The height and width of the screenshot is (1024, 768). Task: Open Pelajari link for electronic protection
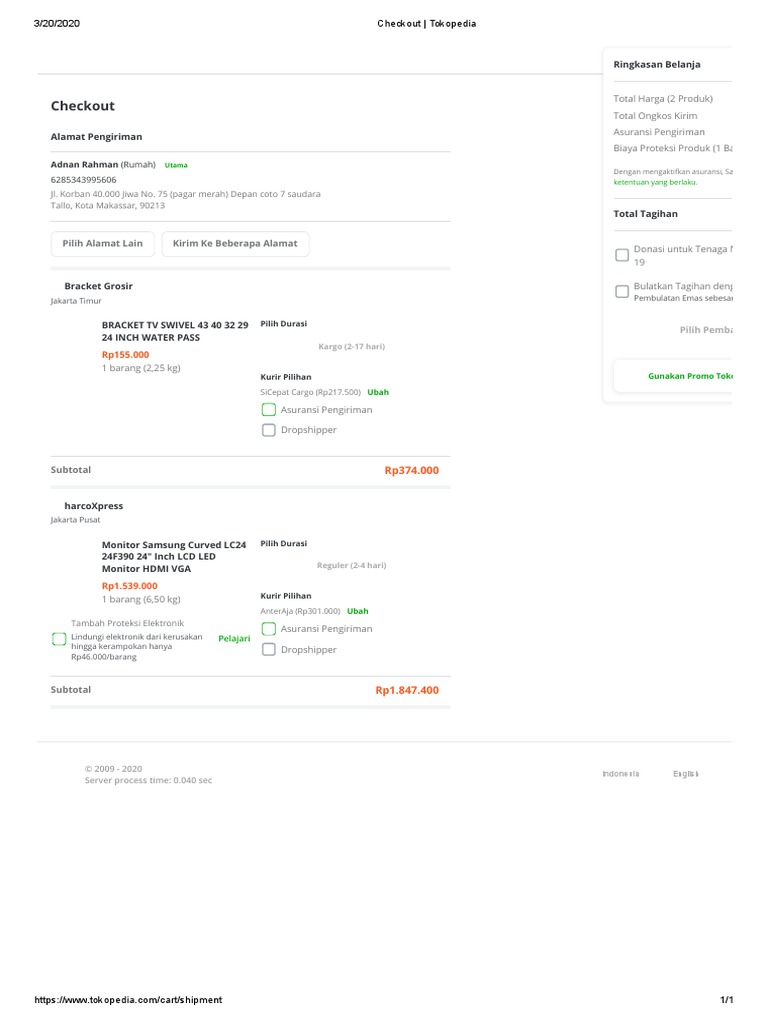(234, 638)
